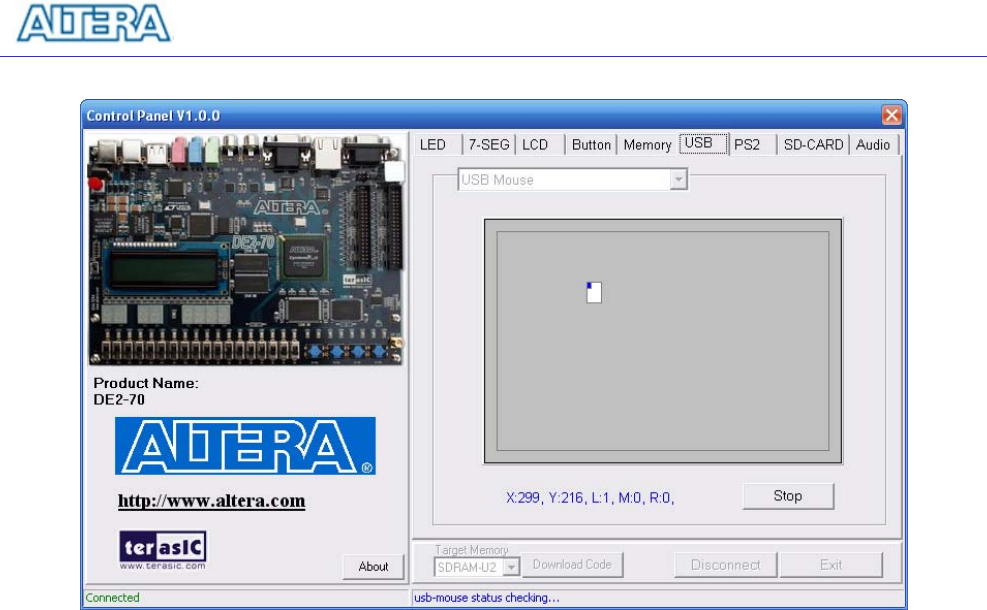Open the 7-SEG tab
This screenshot has height=610, width=987.
pyautogui.click(x=489, y=145)
